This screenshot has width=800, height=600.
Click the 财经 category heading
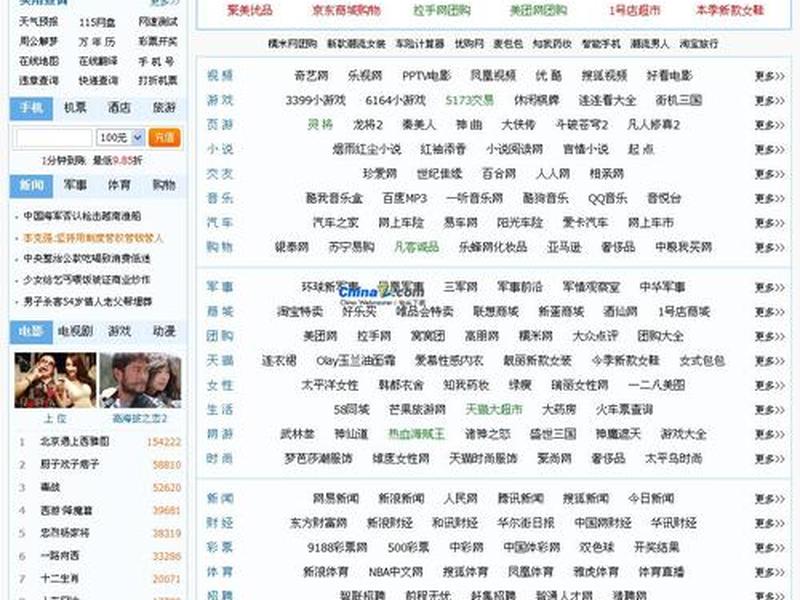[220, 523]
